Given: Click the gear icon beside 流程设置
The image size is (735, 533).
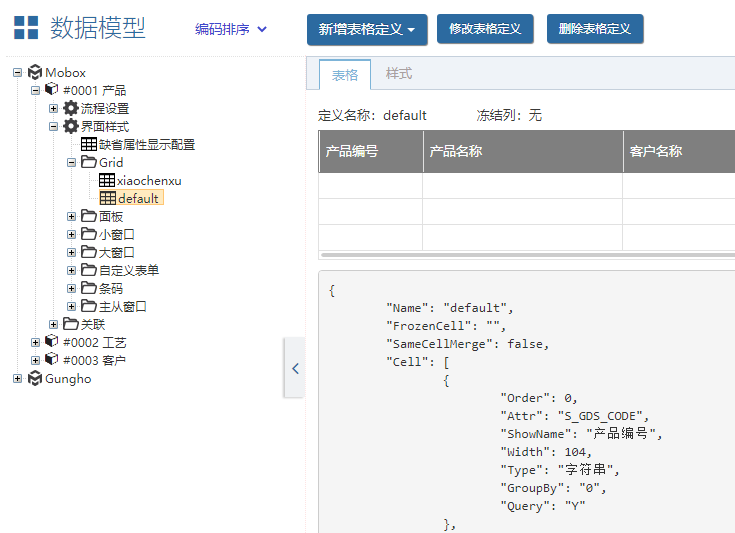Looking at the screenshot, I should pyautogui.click(x=71, y=109).
